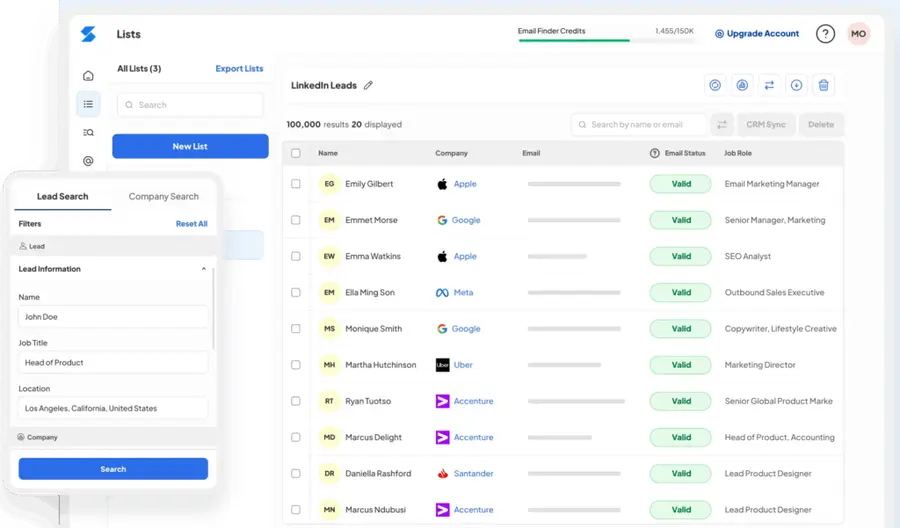900x528 pixels.
Task: Click the Company filter section header
Action: tap(113, 437)
